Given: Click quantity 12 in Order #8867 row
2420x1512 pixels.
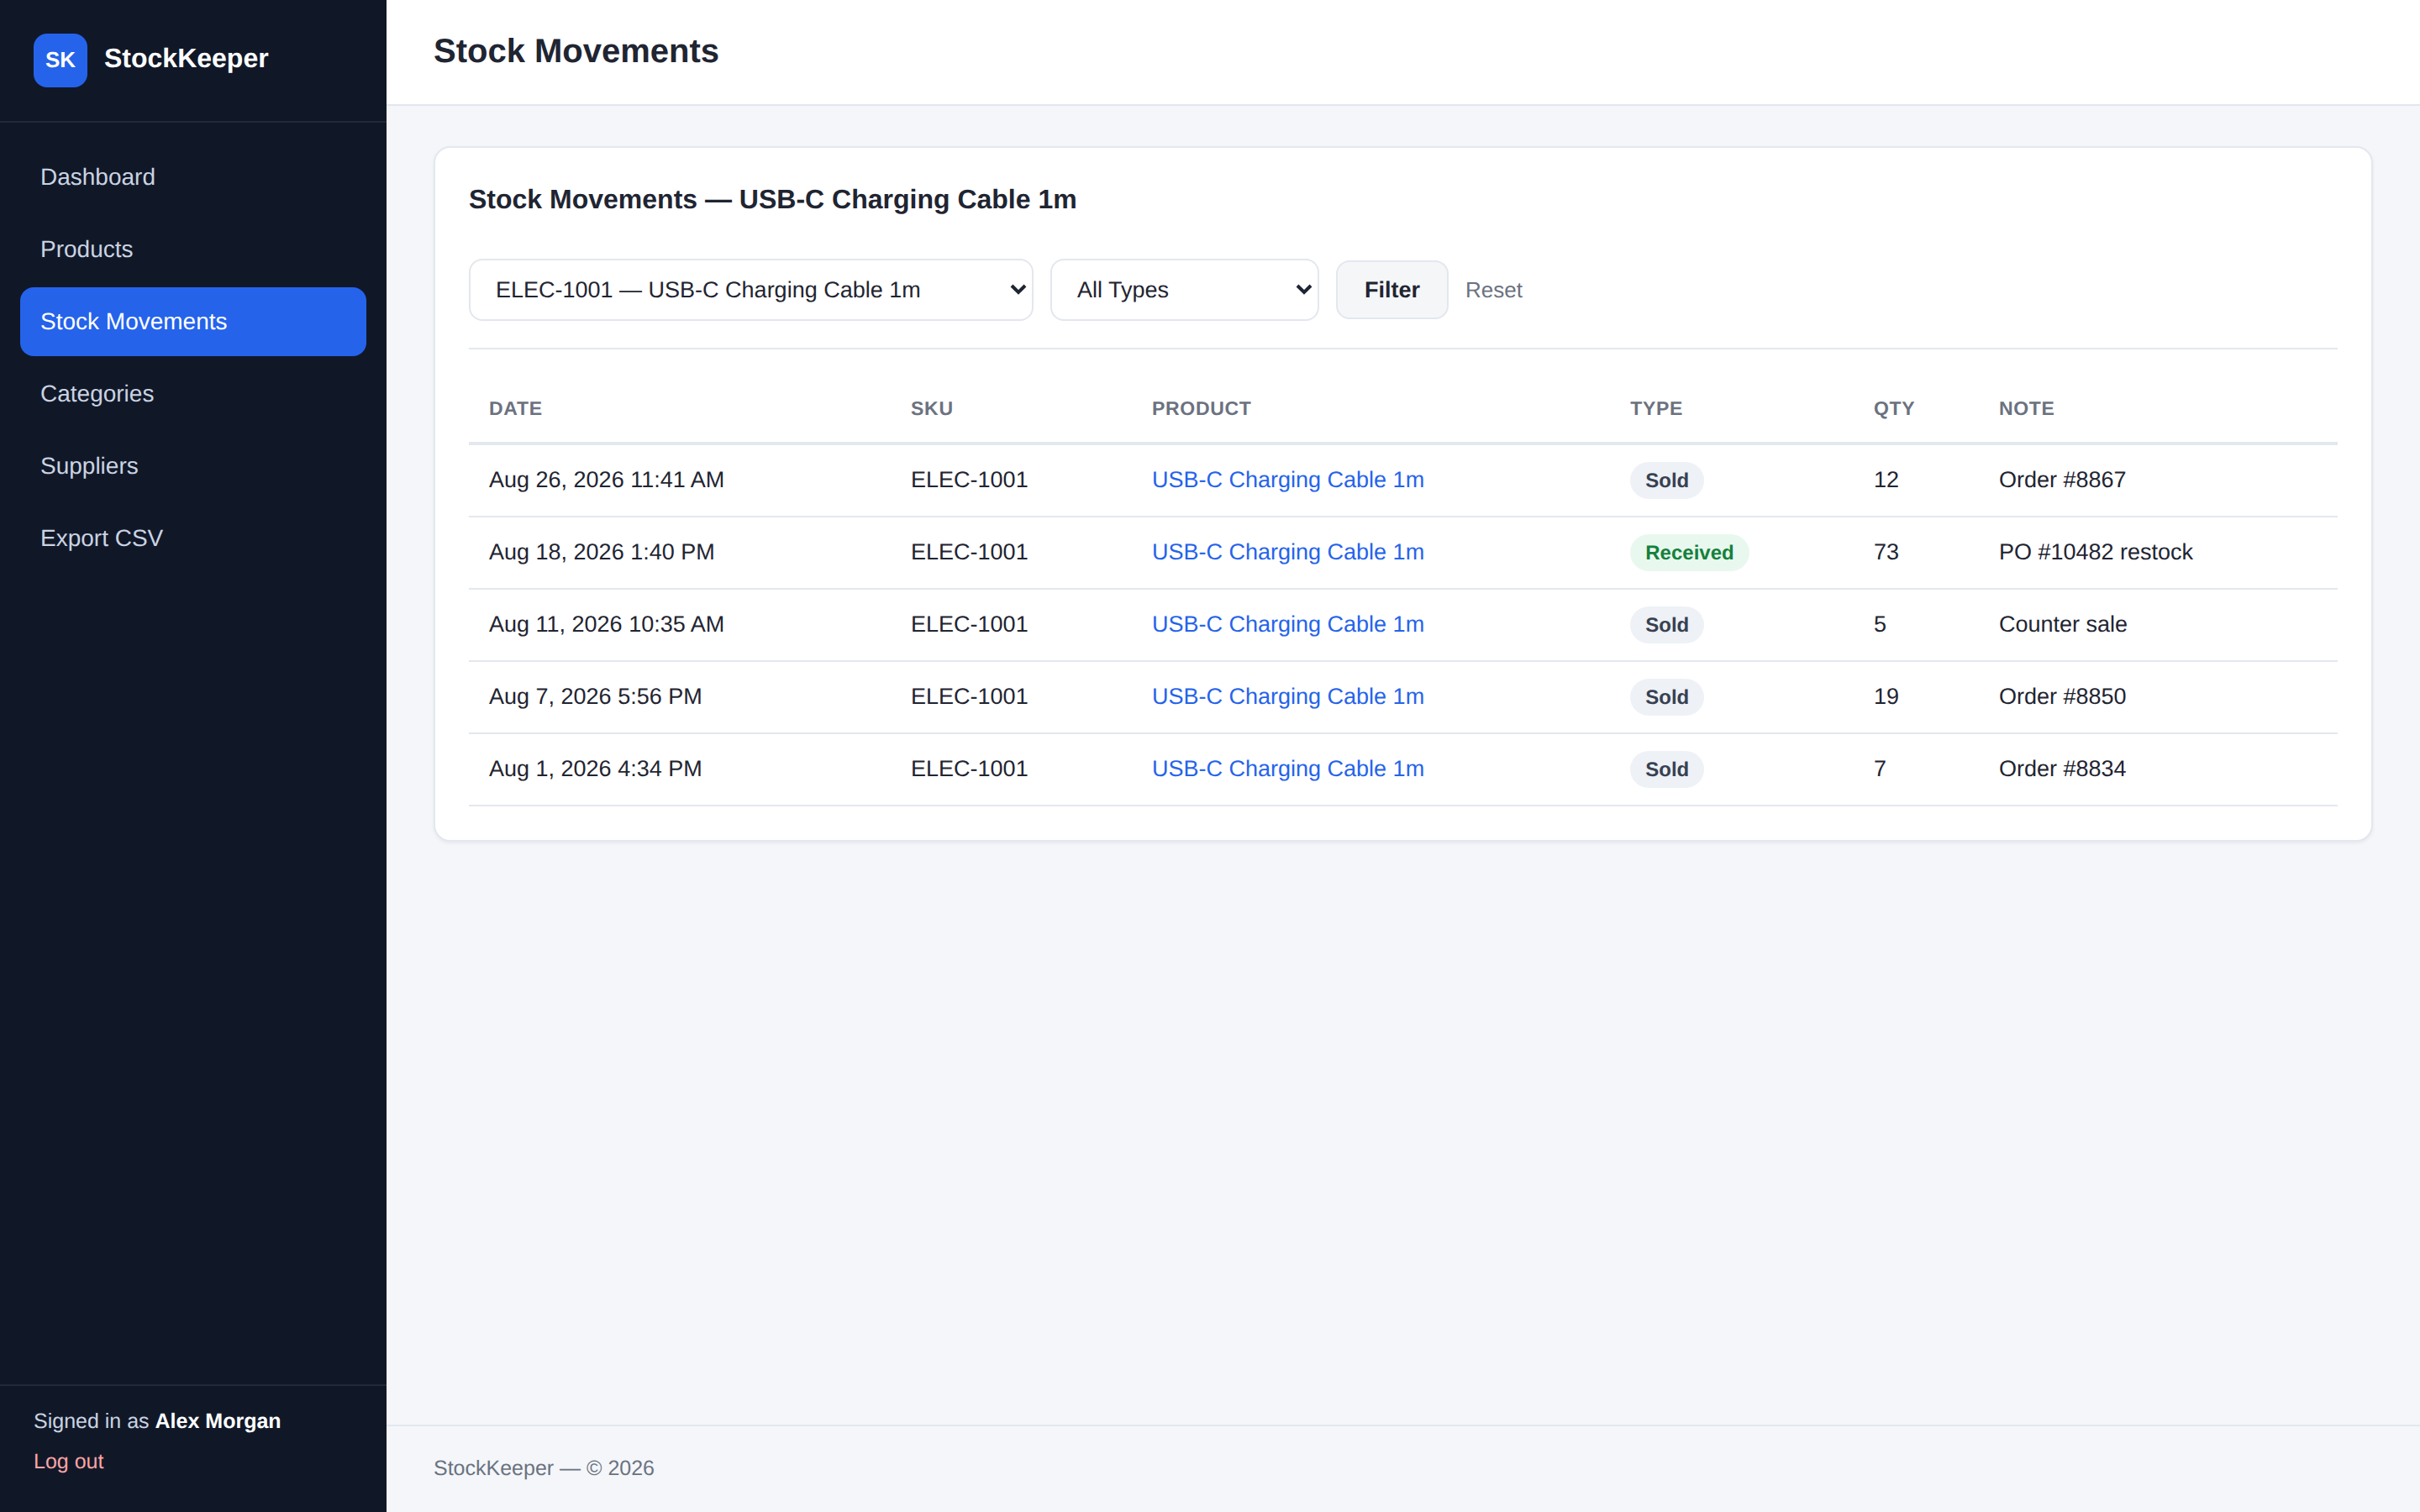Looking at the screenshot, I should point(1886,480).
